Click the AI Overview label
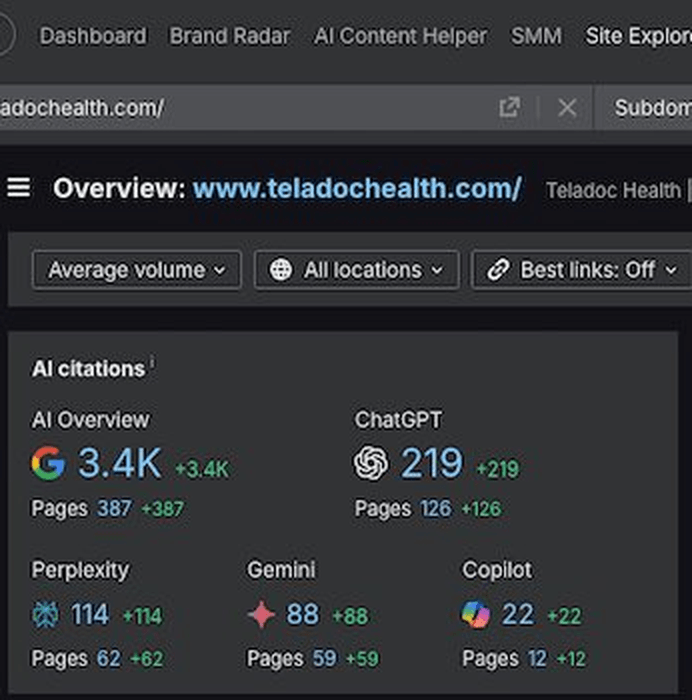 [x=91, y=420]
